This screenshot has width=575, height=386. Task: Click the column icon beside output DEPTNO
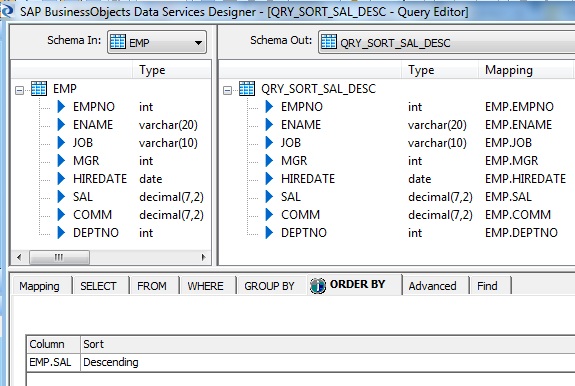click(x=269, y=232)
